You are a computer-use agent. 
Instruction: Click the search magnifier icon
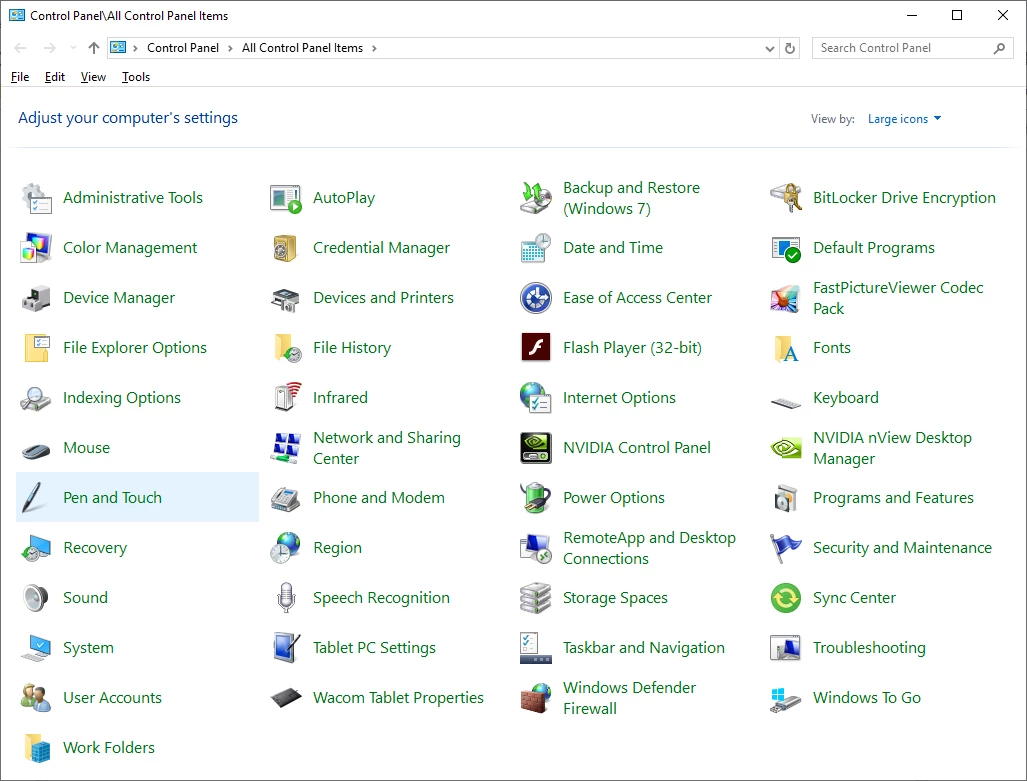tap(999, 48)
